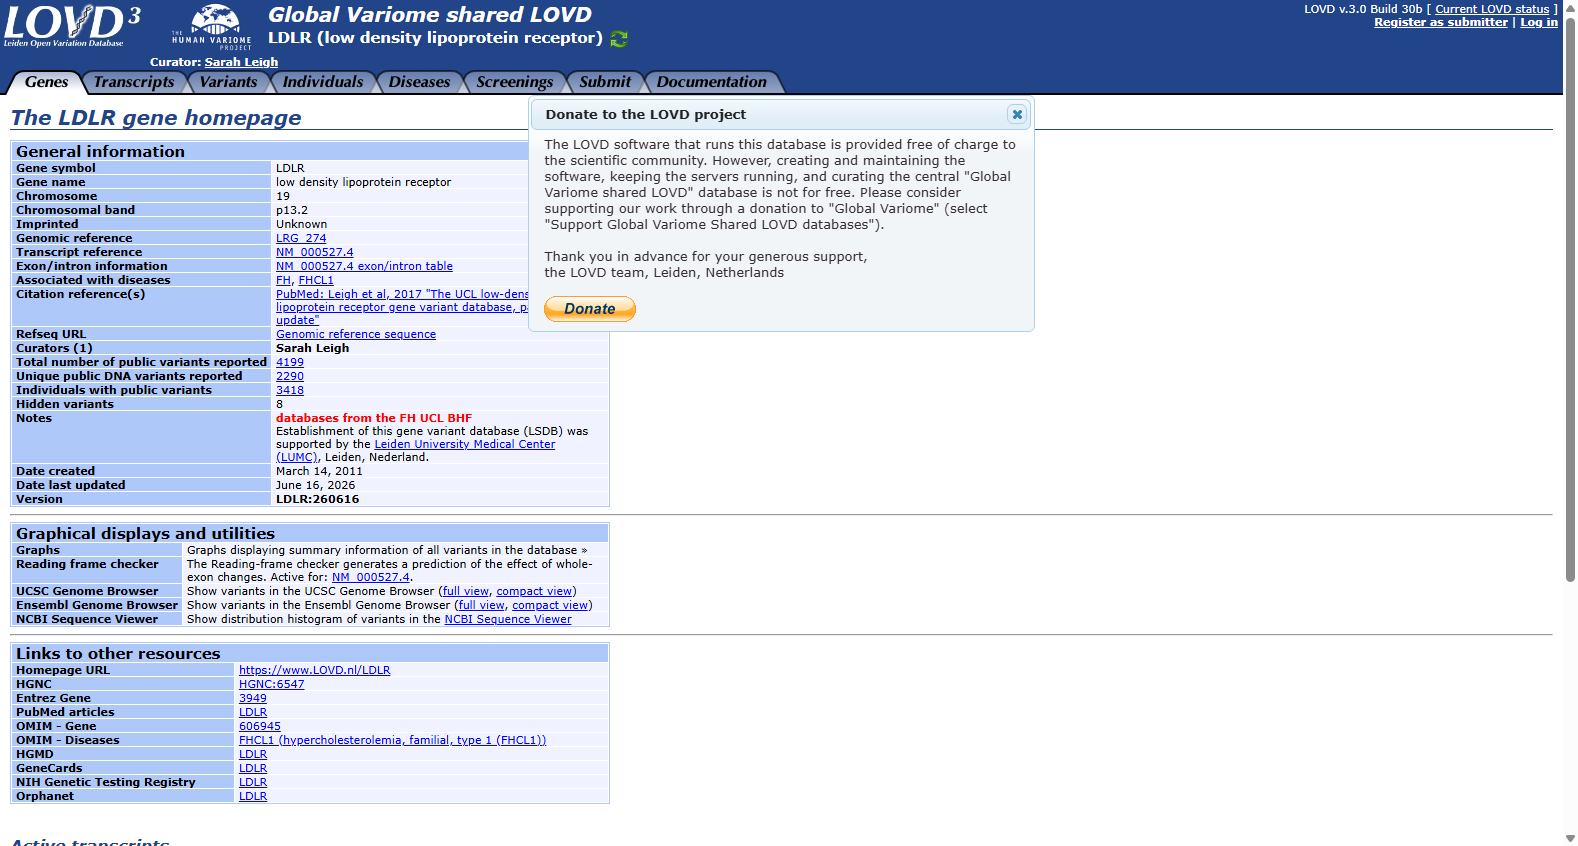Image resolution: width=1578 pixels, height=846 pixels.
Task: Open the FHCL1 associated disease link
Action: coord(316,280)
